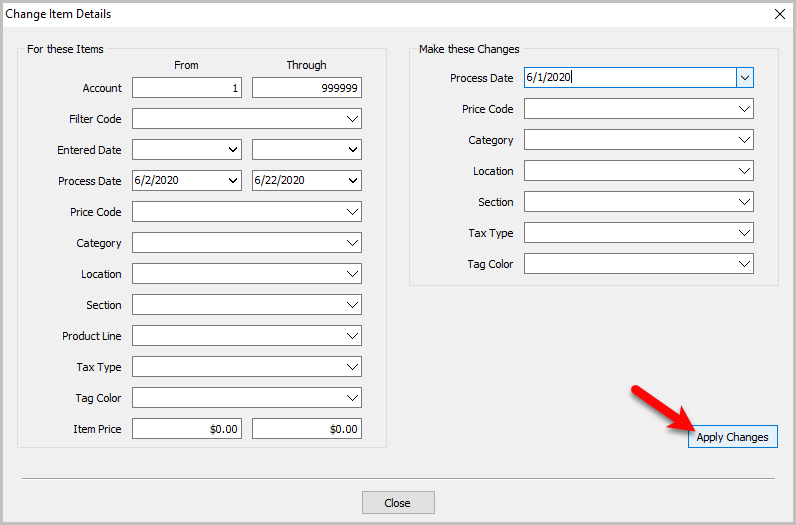Open the Section dropdown under Make these Changes
Screen dimensions: 796x525
click(x=639, y=202)
